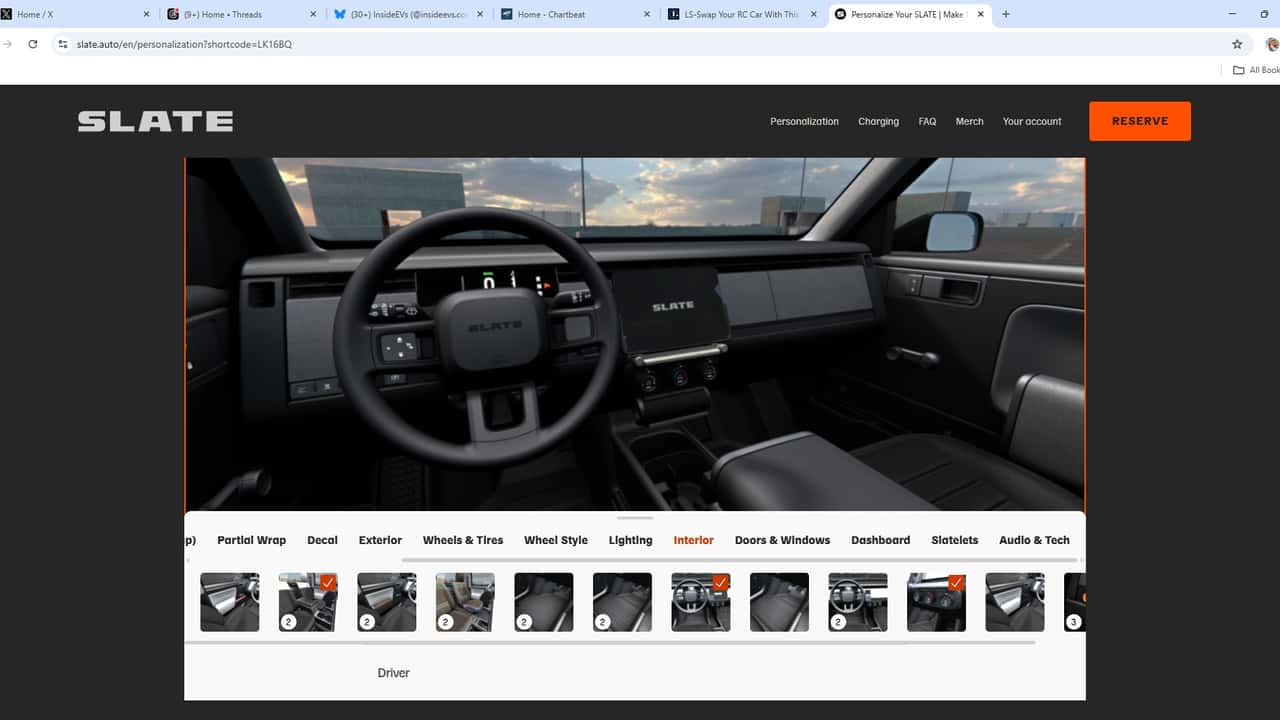Bookmark this page with the star icon

point(1237,44)
